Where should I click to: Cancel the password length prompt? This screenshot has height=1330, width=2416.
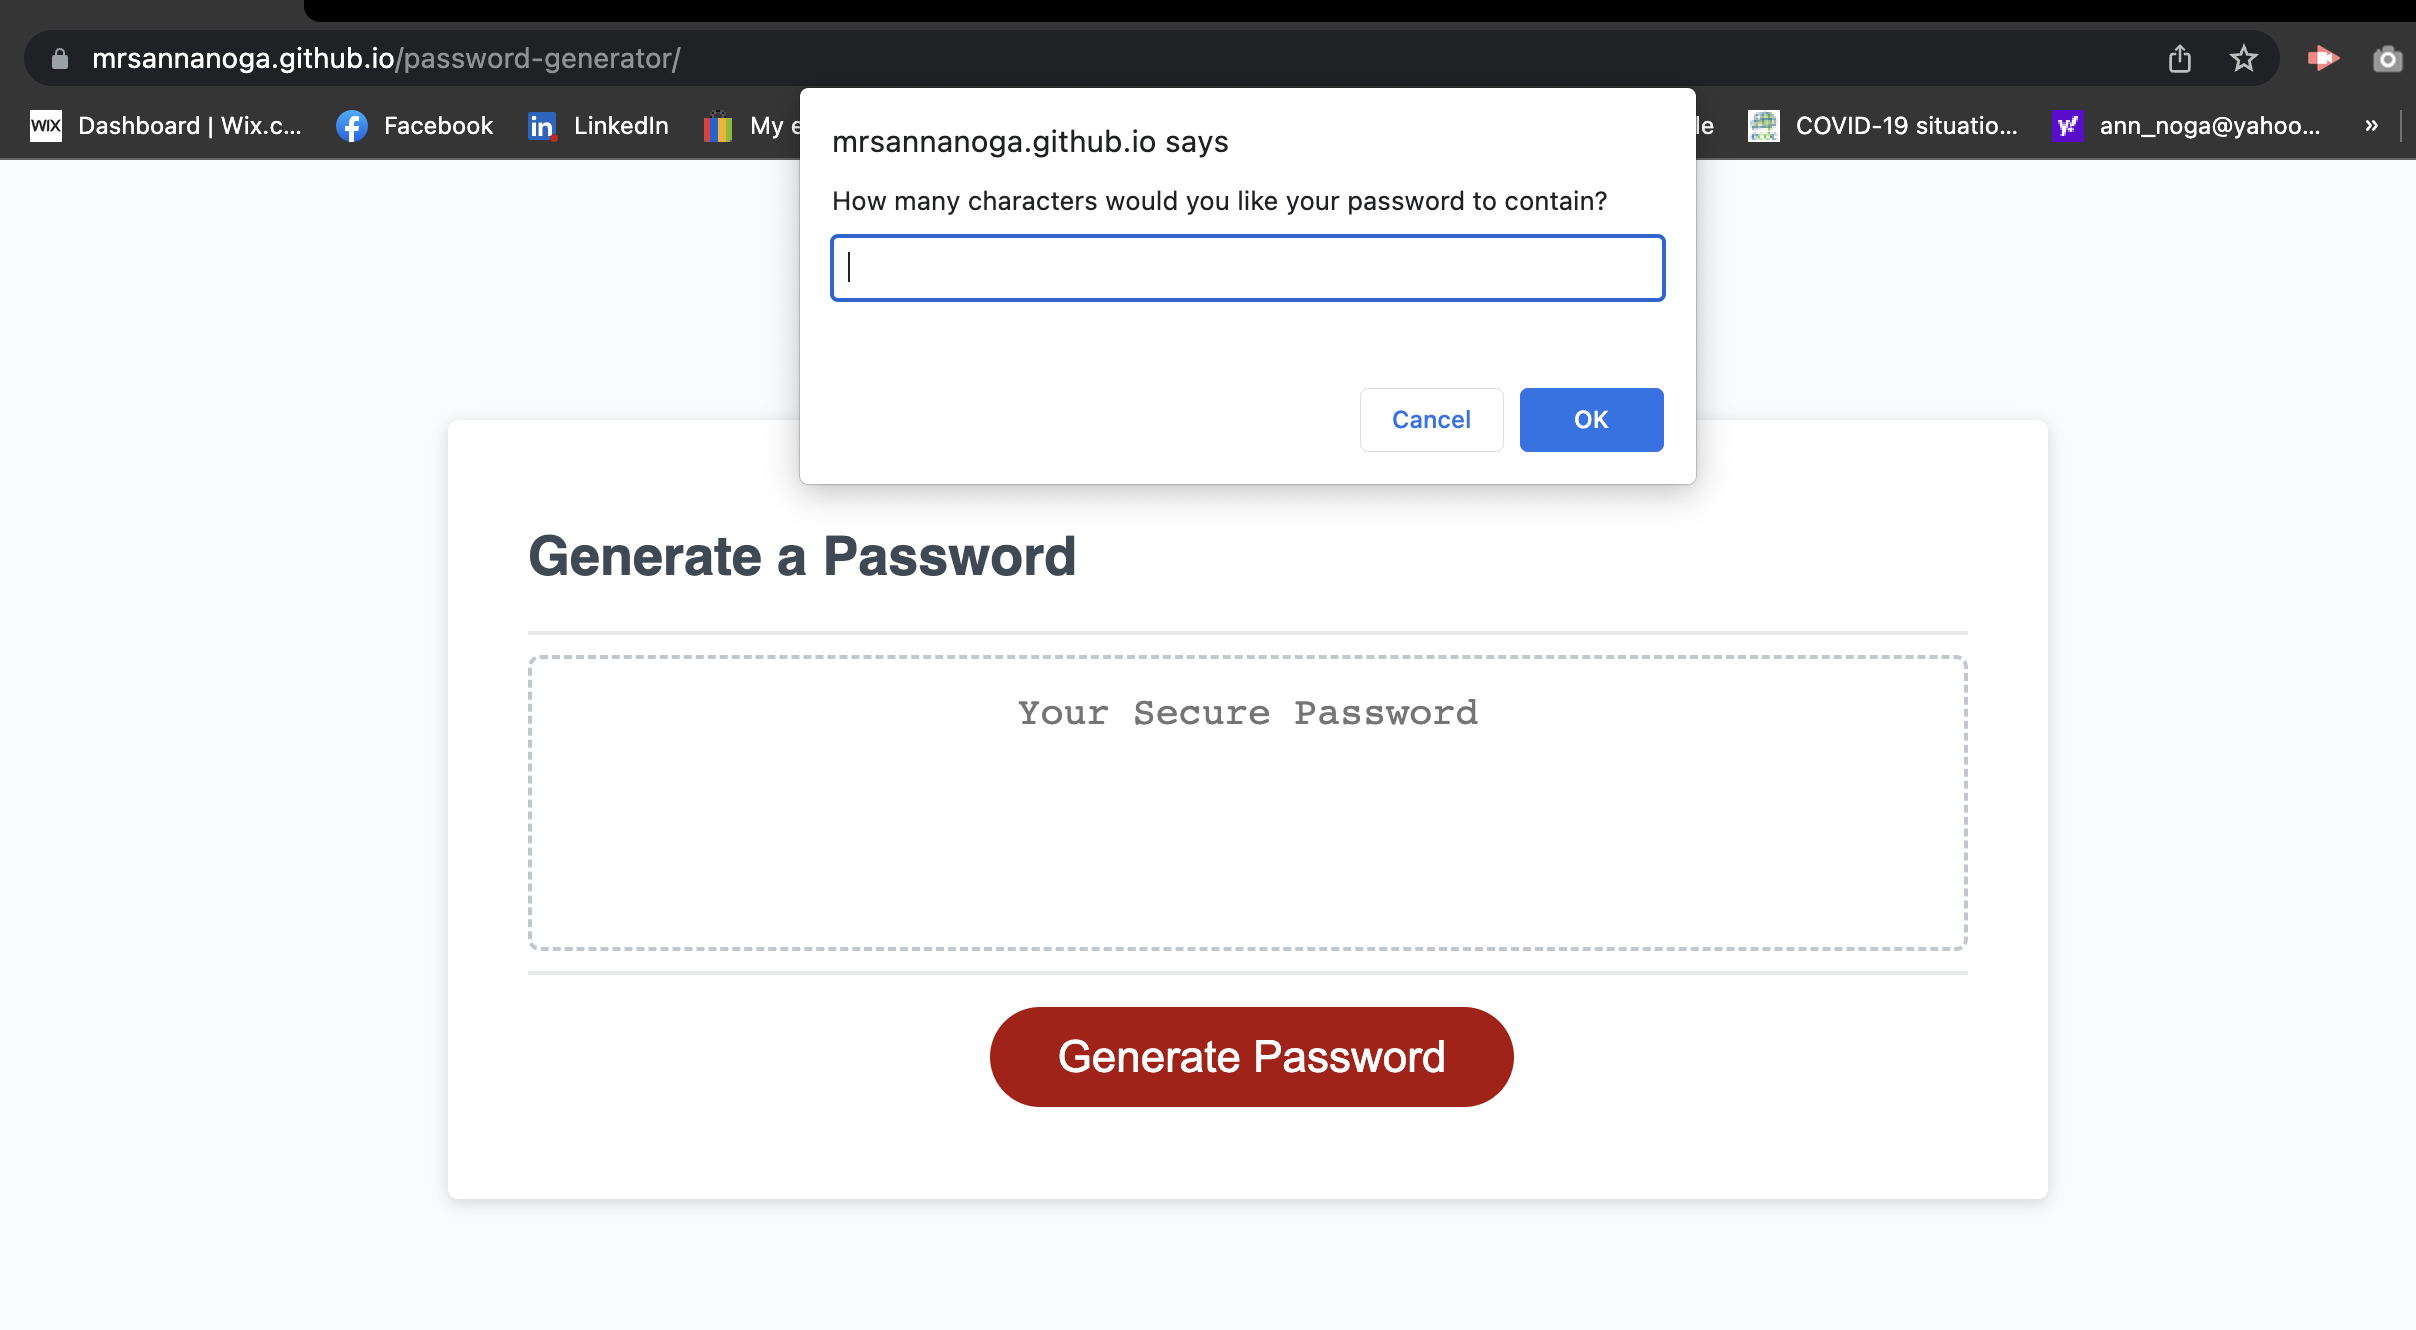tap(1430, 419)
